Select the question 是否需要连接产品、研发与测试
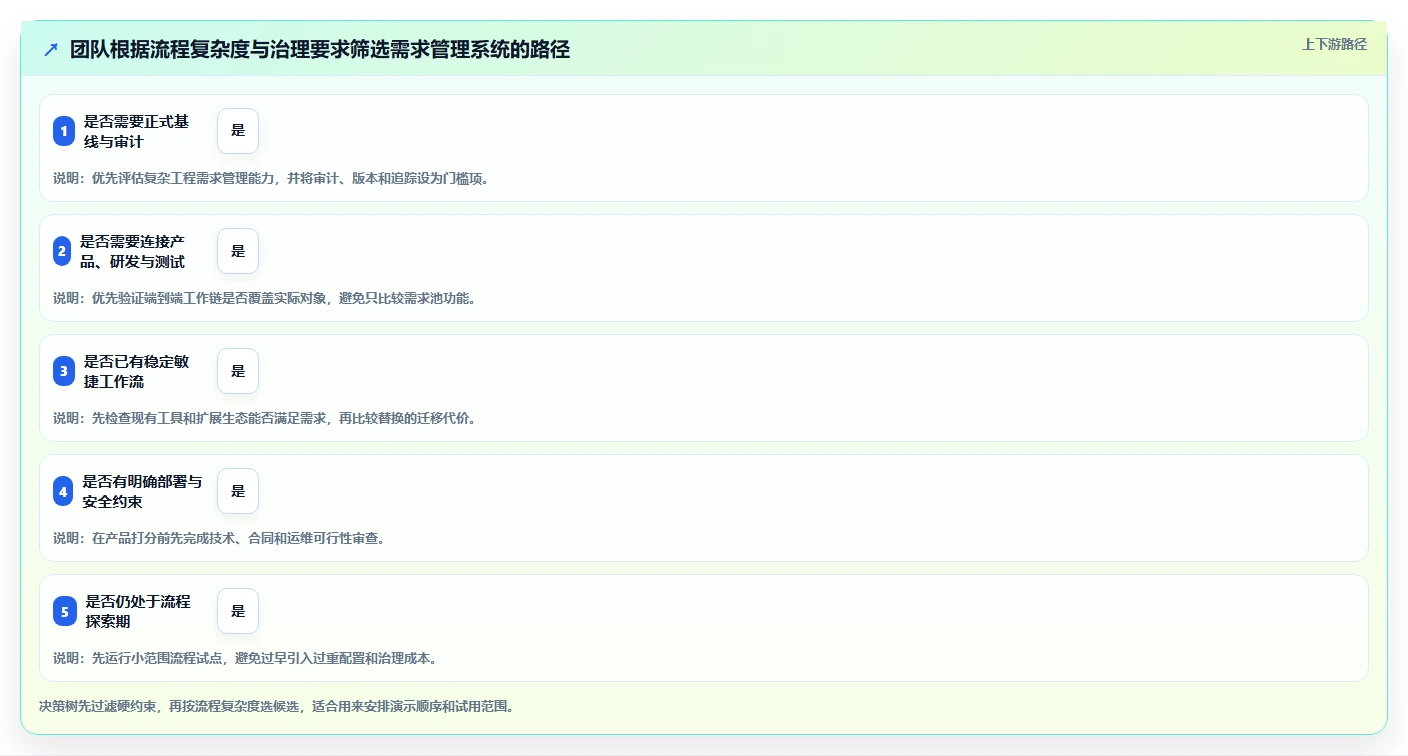Screen dimensions: 1408x756 (x=133, y=251)
